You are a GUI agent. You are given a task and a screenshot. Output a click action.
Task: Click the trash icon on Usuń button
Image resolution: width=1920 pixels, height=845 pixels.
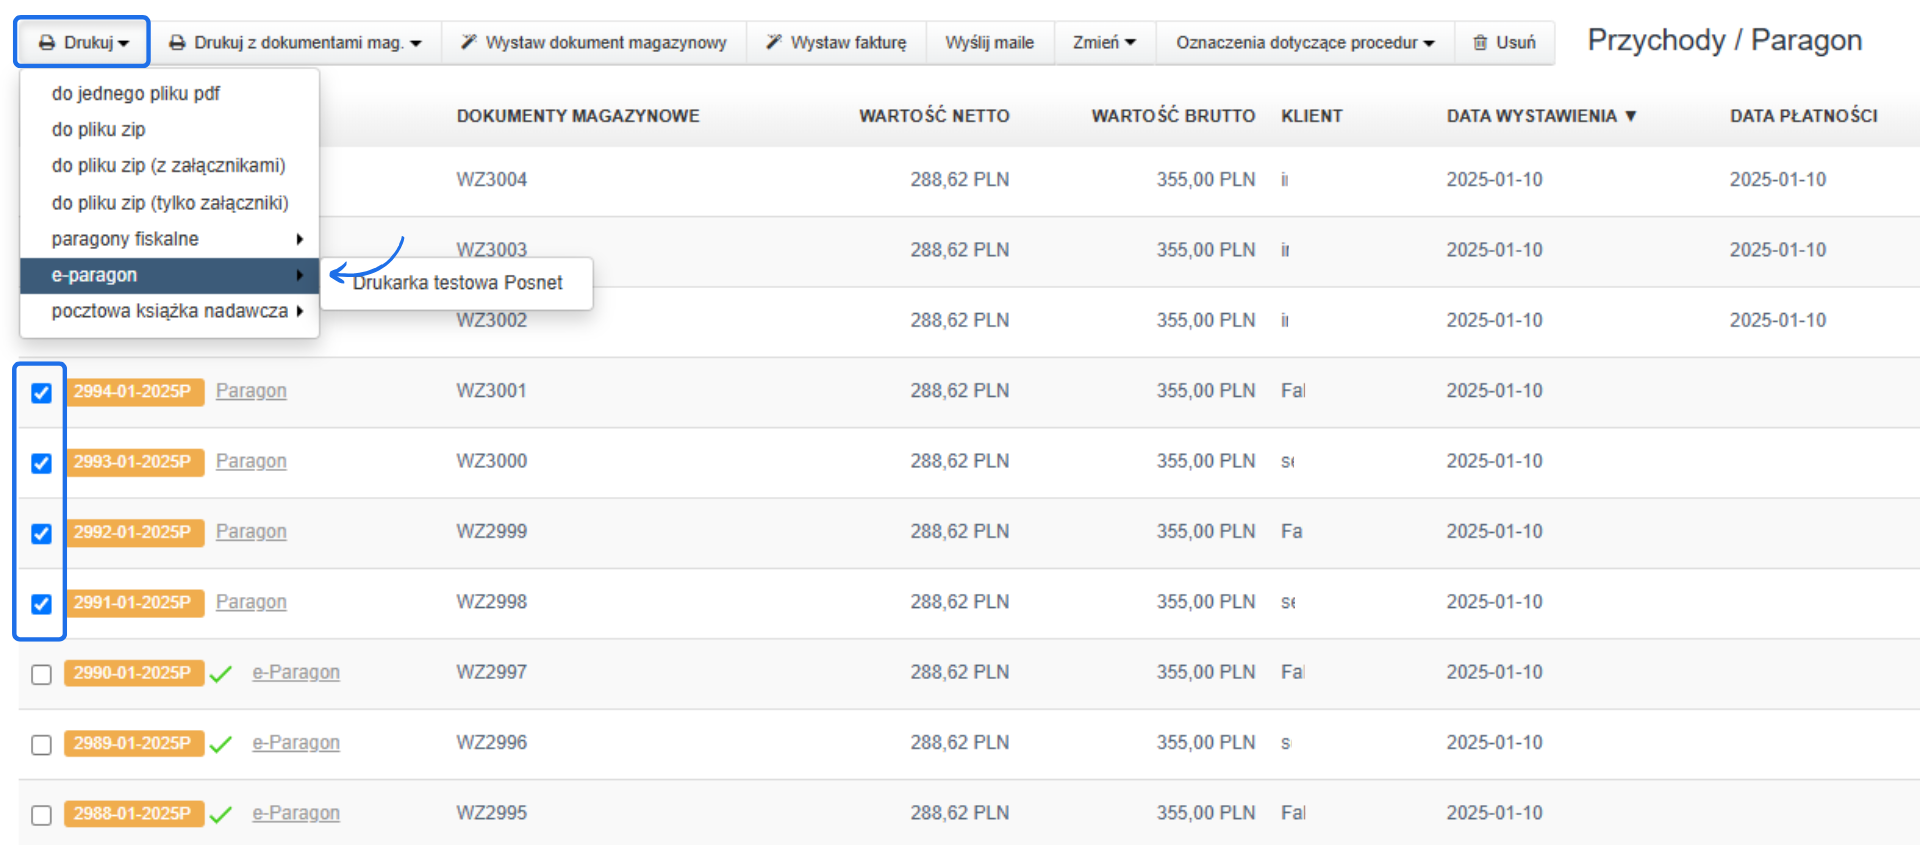[1480, 43]
